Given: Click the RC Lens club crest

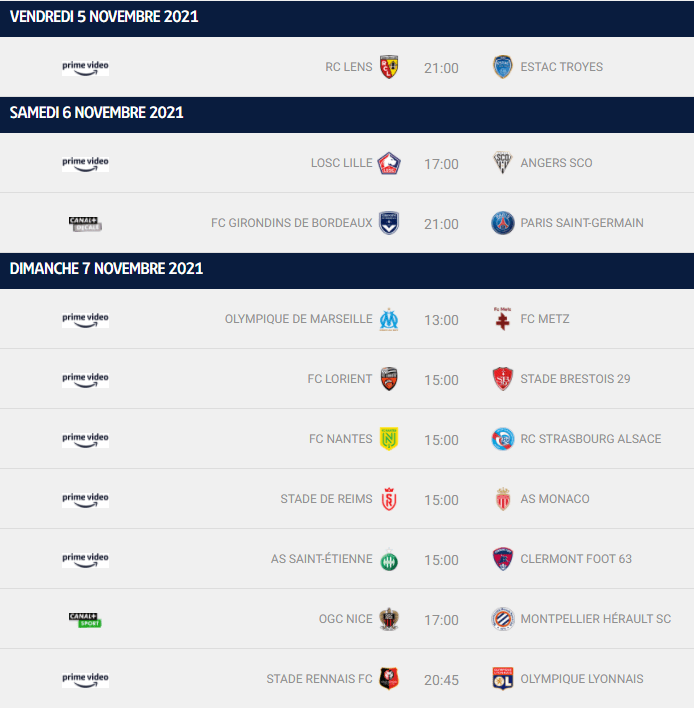Looking at the screenshot, I should (389, 67).
